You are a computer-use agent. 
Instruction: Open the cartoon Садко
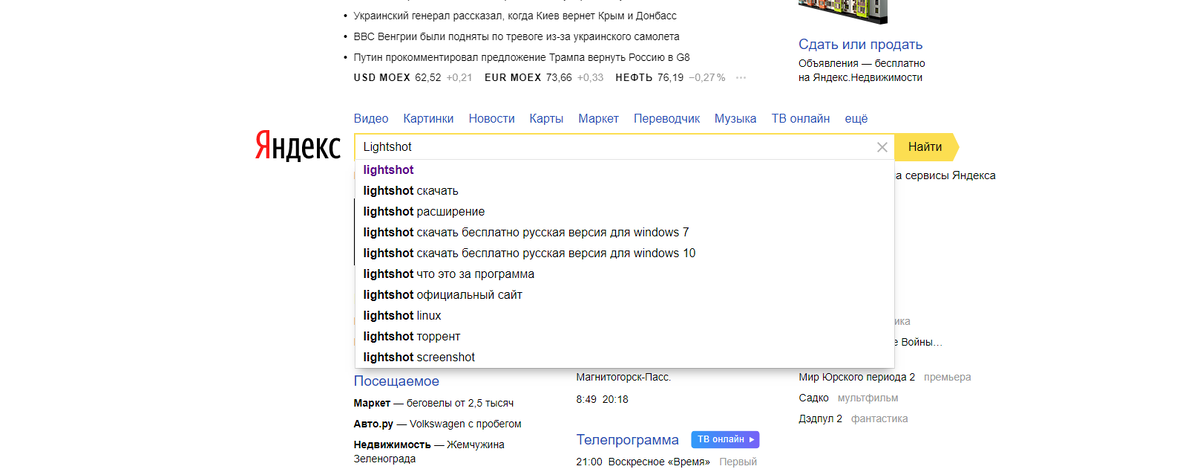814,398
